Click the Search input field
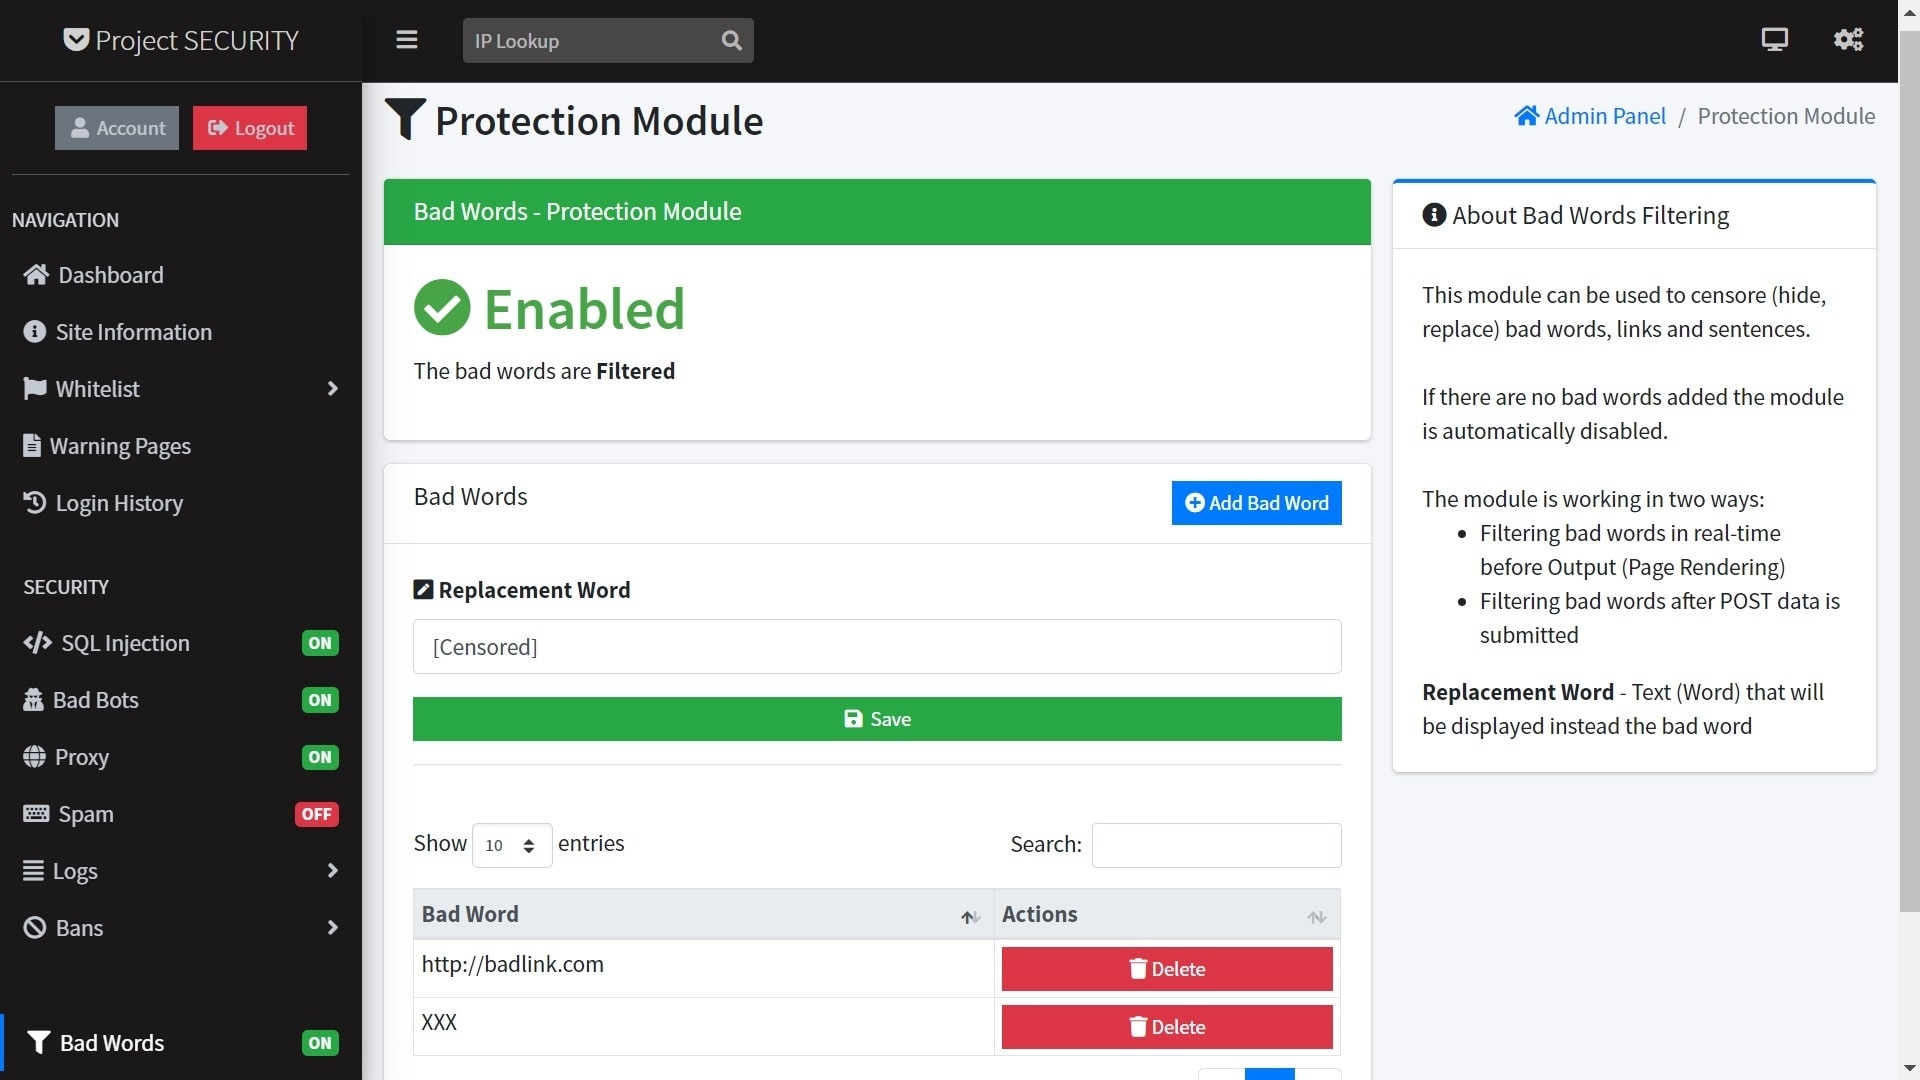The image size is (1920, 1080). [x=1215, y=844]
